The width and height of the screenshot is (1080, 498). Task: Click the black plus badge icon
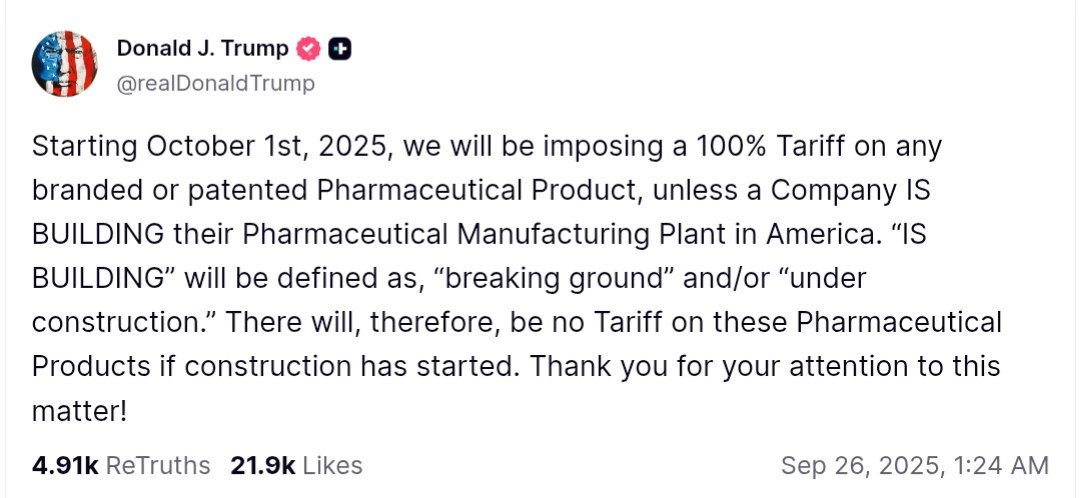(x=339, y=48)
